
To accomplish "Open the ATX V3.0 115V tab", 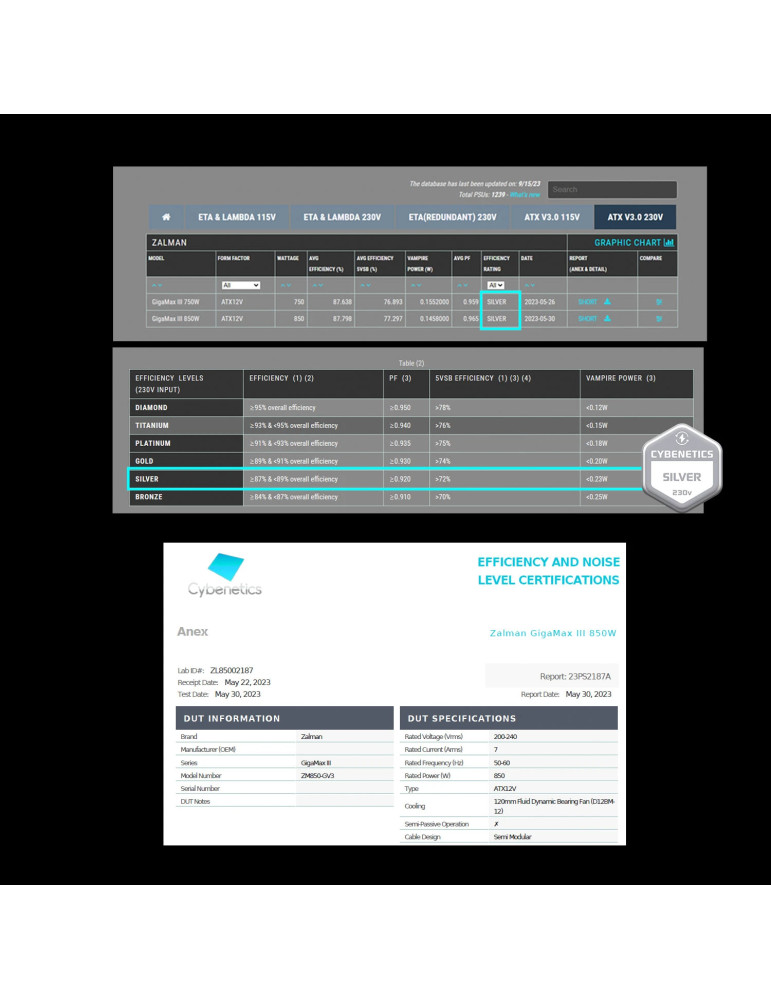I will click(x=551, y=217).
